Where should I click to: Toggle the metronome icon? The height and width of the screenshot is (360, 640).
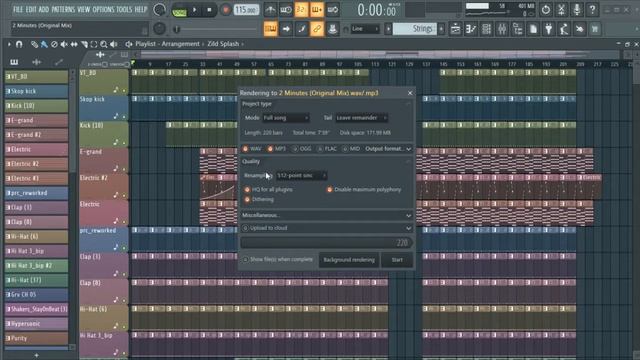coord(270,10)
